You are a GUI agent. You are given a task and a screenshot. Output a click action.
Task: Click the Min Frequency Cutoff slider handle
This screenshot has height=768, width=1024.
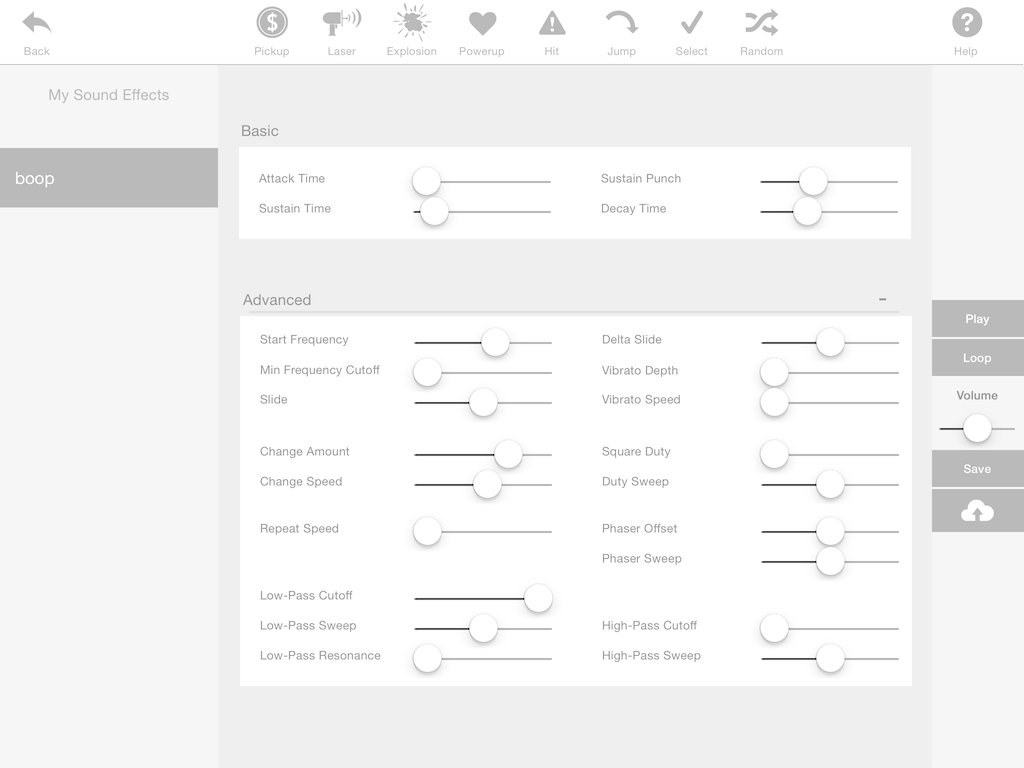tap(427, 372)
